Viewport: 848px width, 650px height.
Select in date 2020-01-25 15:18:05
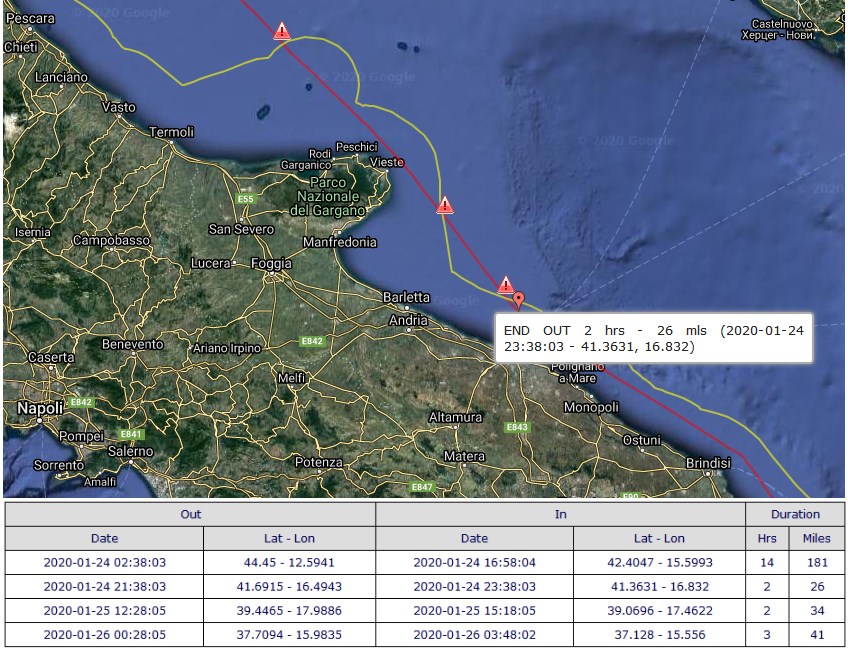[x=474, y=611]
